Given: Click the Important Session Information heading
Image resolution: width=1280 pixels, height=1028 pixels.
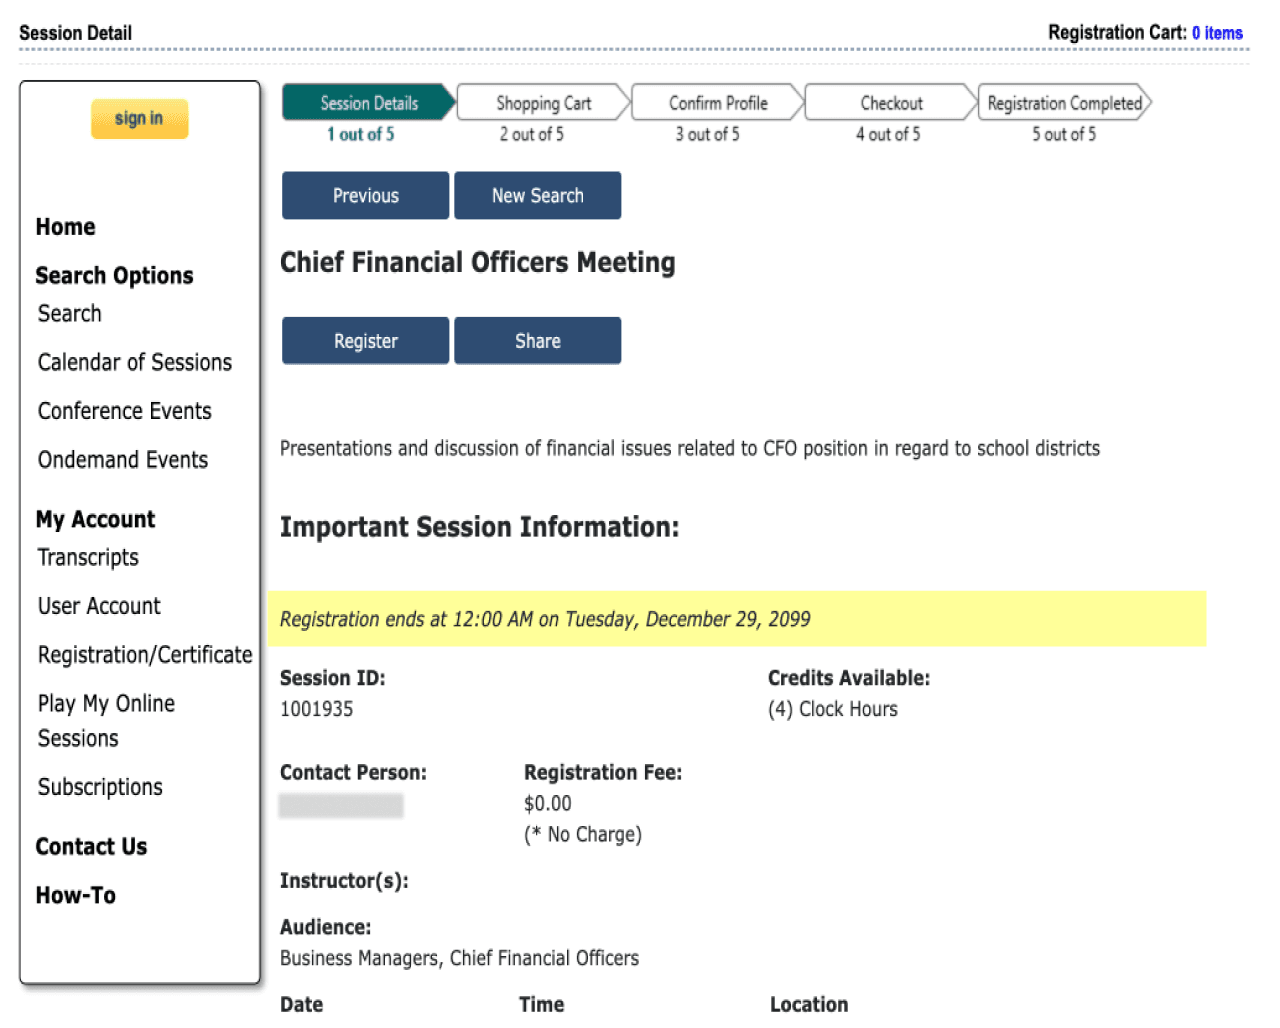Looking at the screenshot, I should coord(479,527).
